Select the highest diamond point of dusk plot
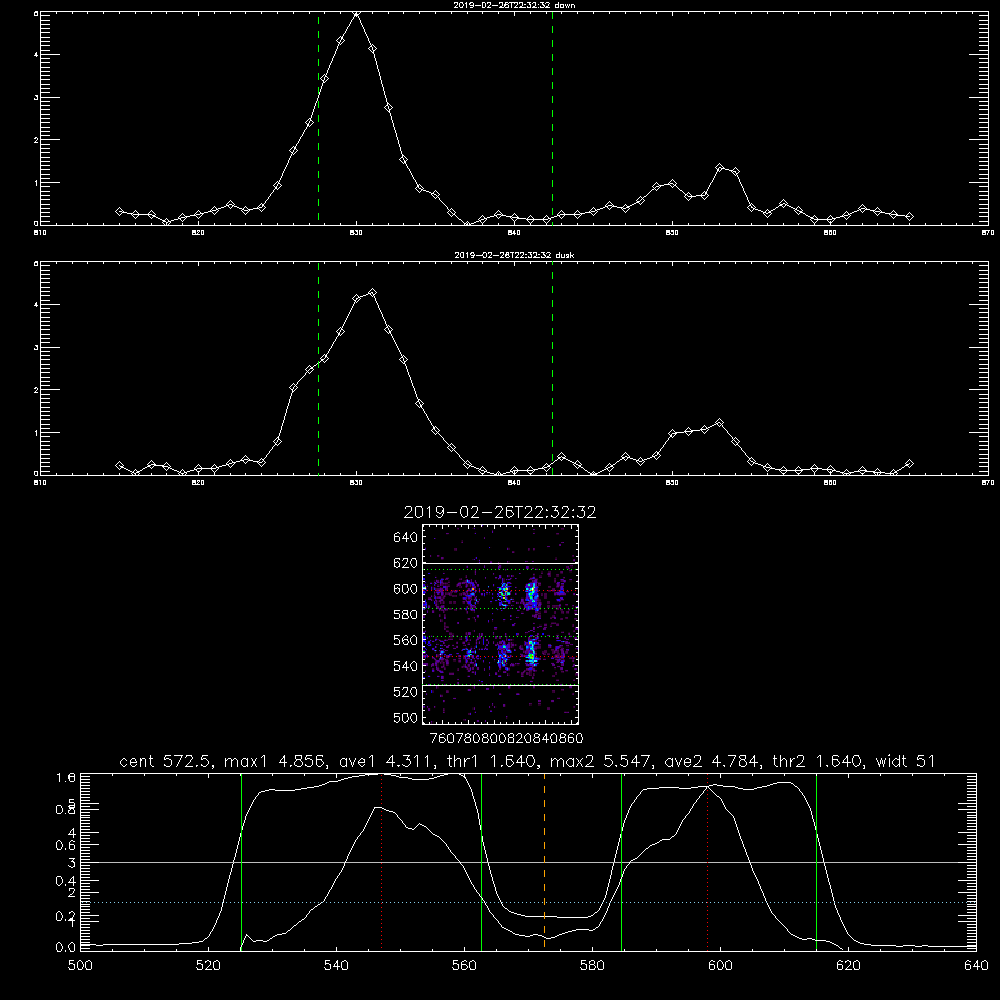Viewport: 1000px width, 1000px height. point(372,293)
